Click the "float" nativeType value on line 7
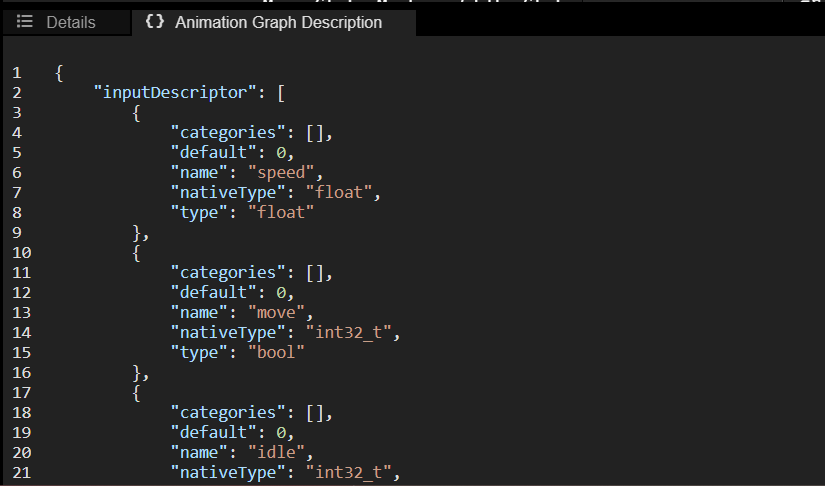The image size is (825, 486). click(x=339, y=193)
